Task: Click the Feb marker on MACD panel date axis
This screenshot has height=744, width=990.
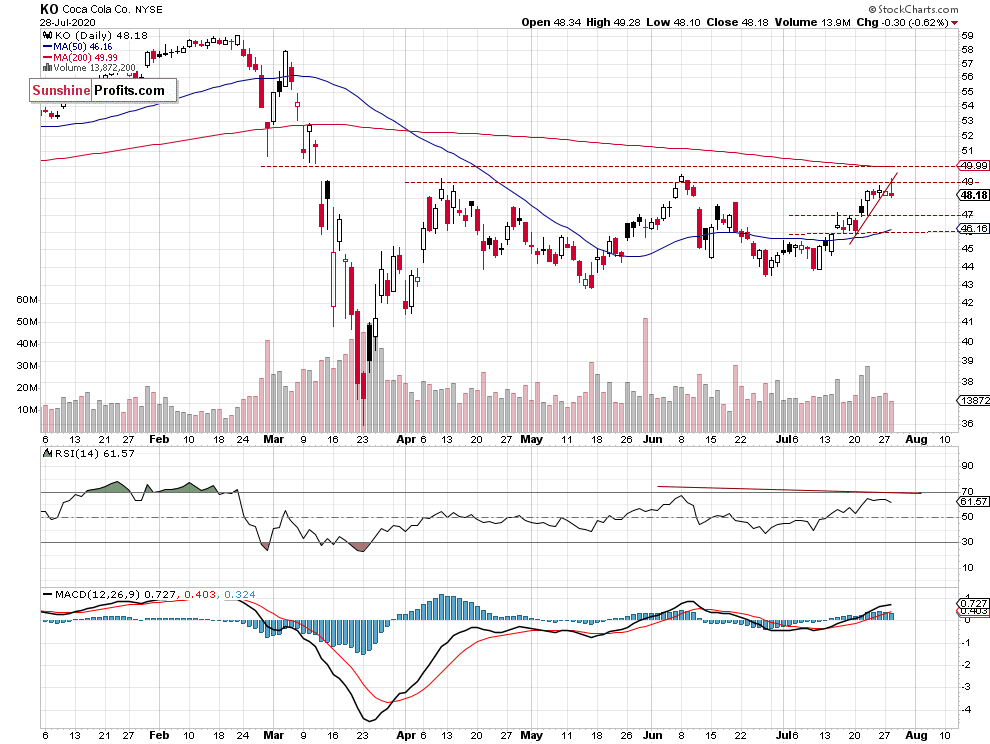Action: click(x=159, y=735)
